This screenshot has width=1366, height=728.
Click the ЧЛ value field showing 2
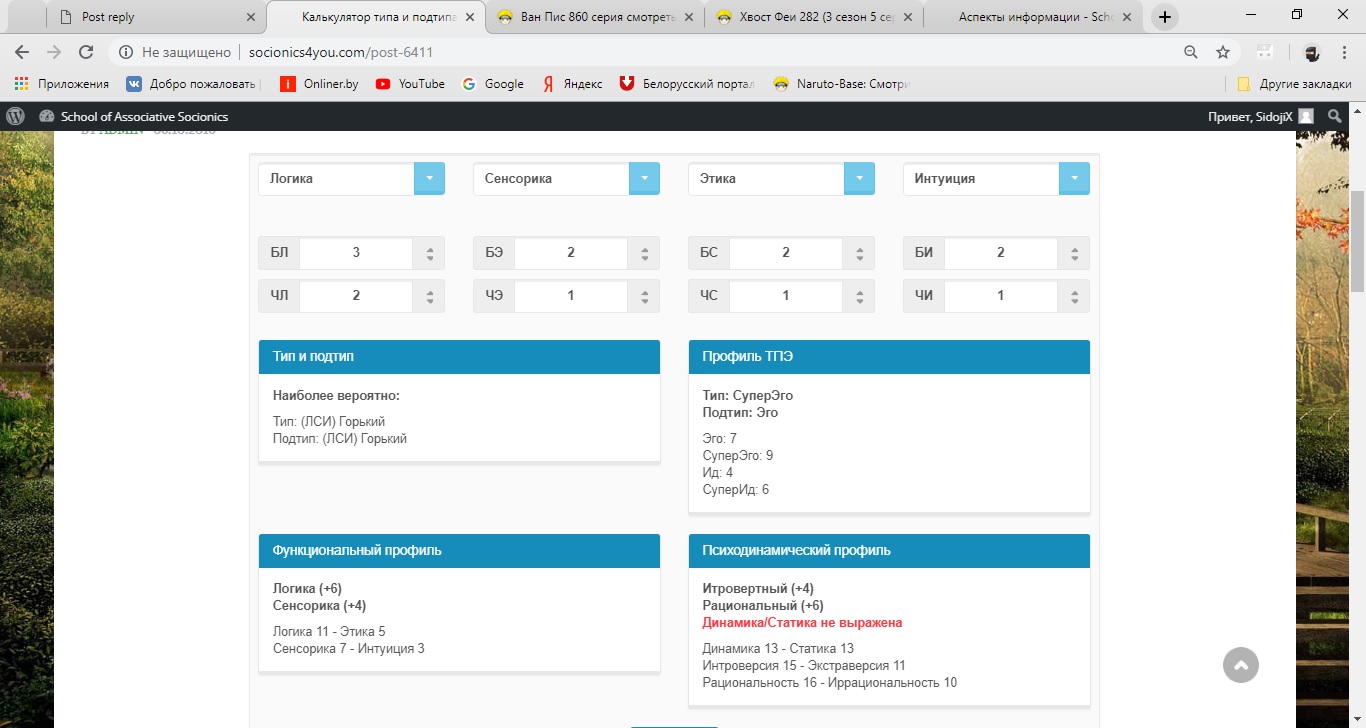(x=356, y=296)
